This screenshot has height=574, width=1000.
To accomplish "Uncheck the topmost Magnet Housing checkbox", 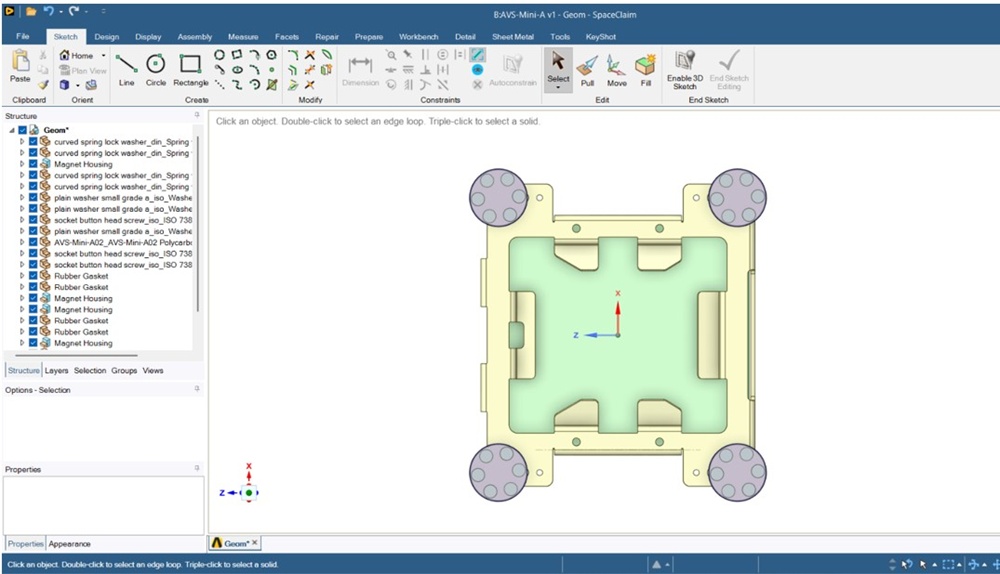I will pos(33,164).
